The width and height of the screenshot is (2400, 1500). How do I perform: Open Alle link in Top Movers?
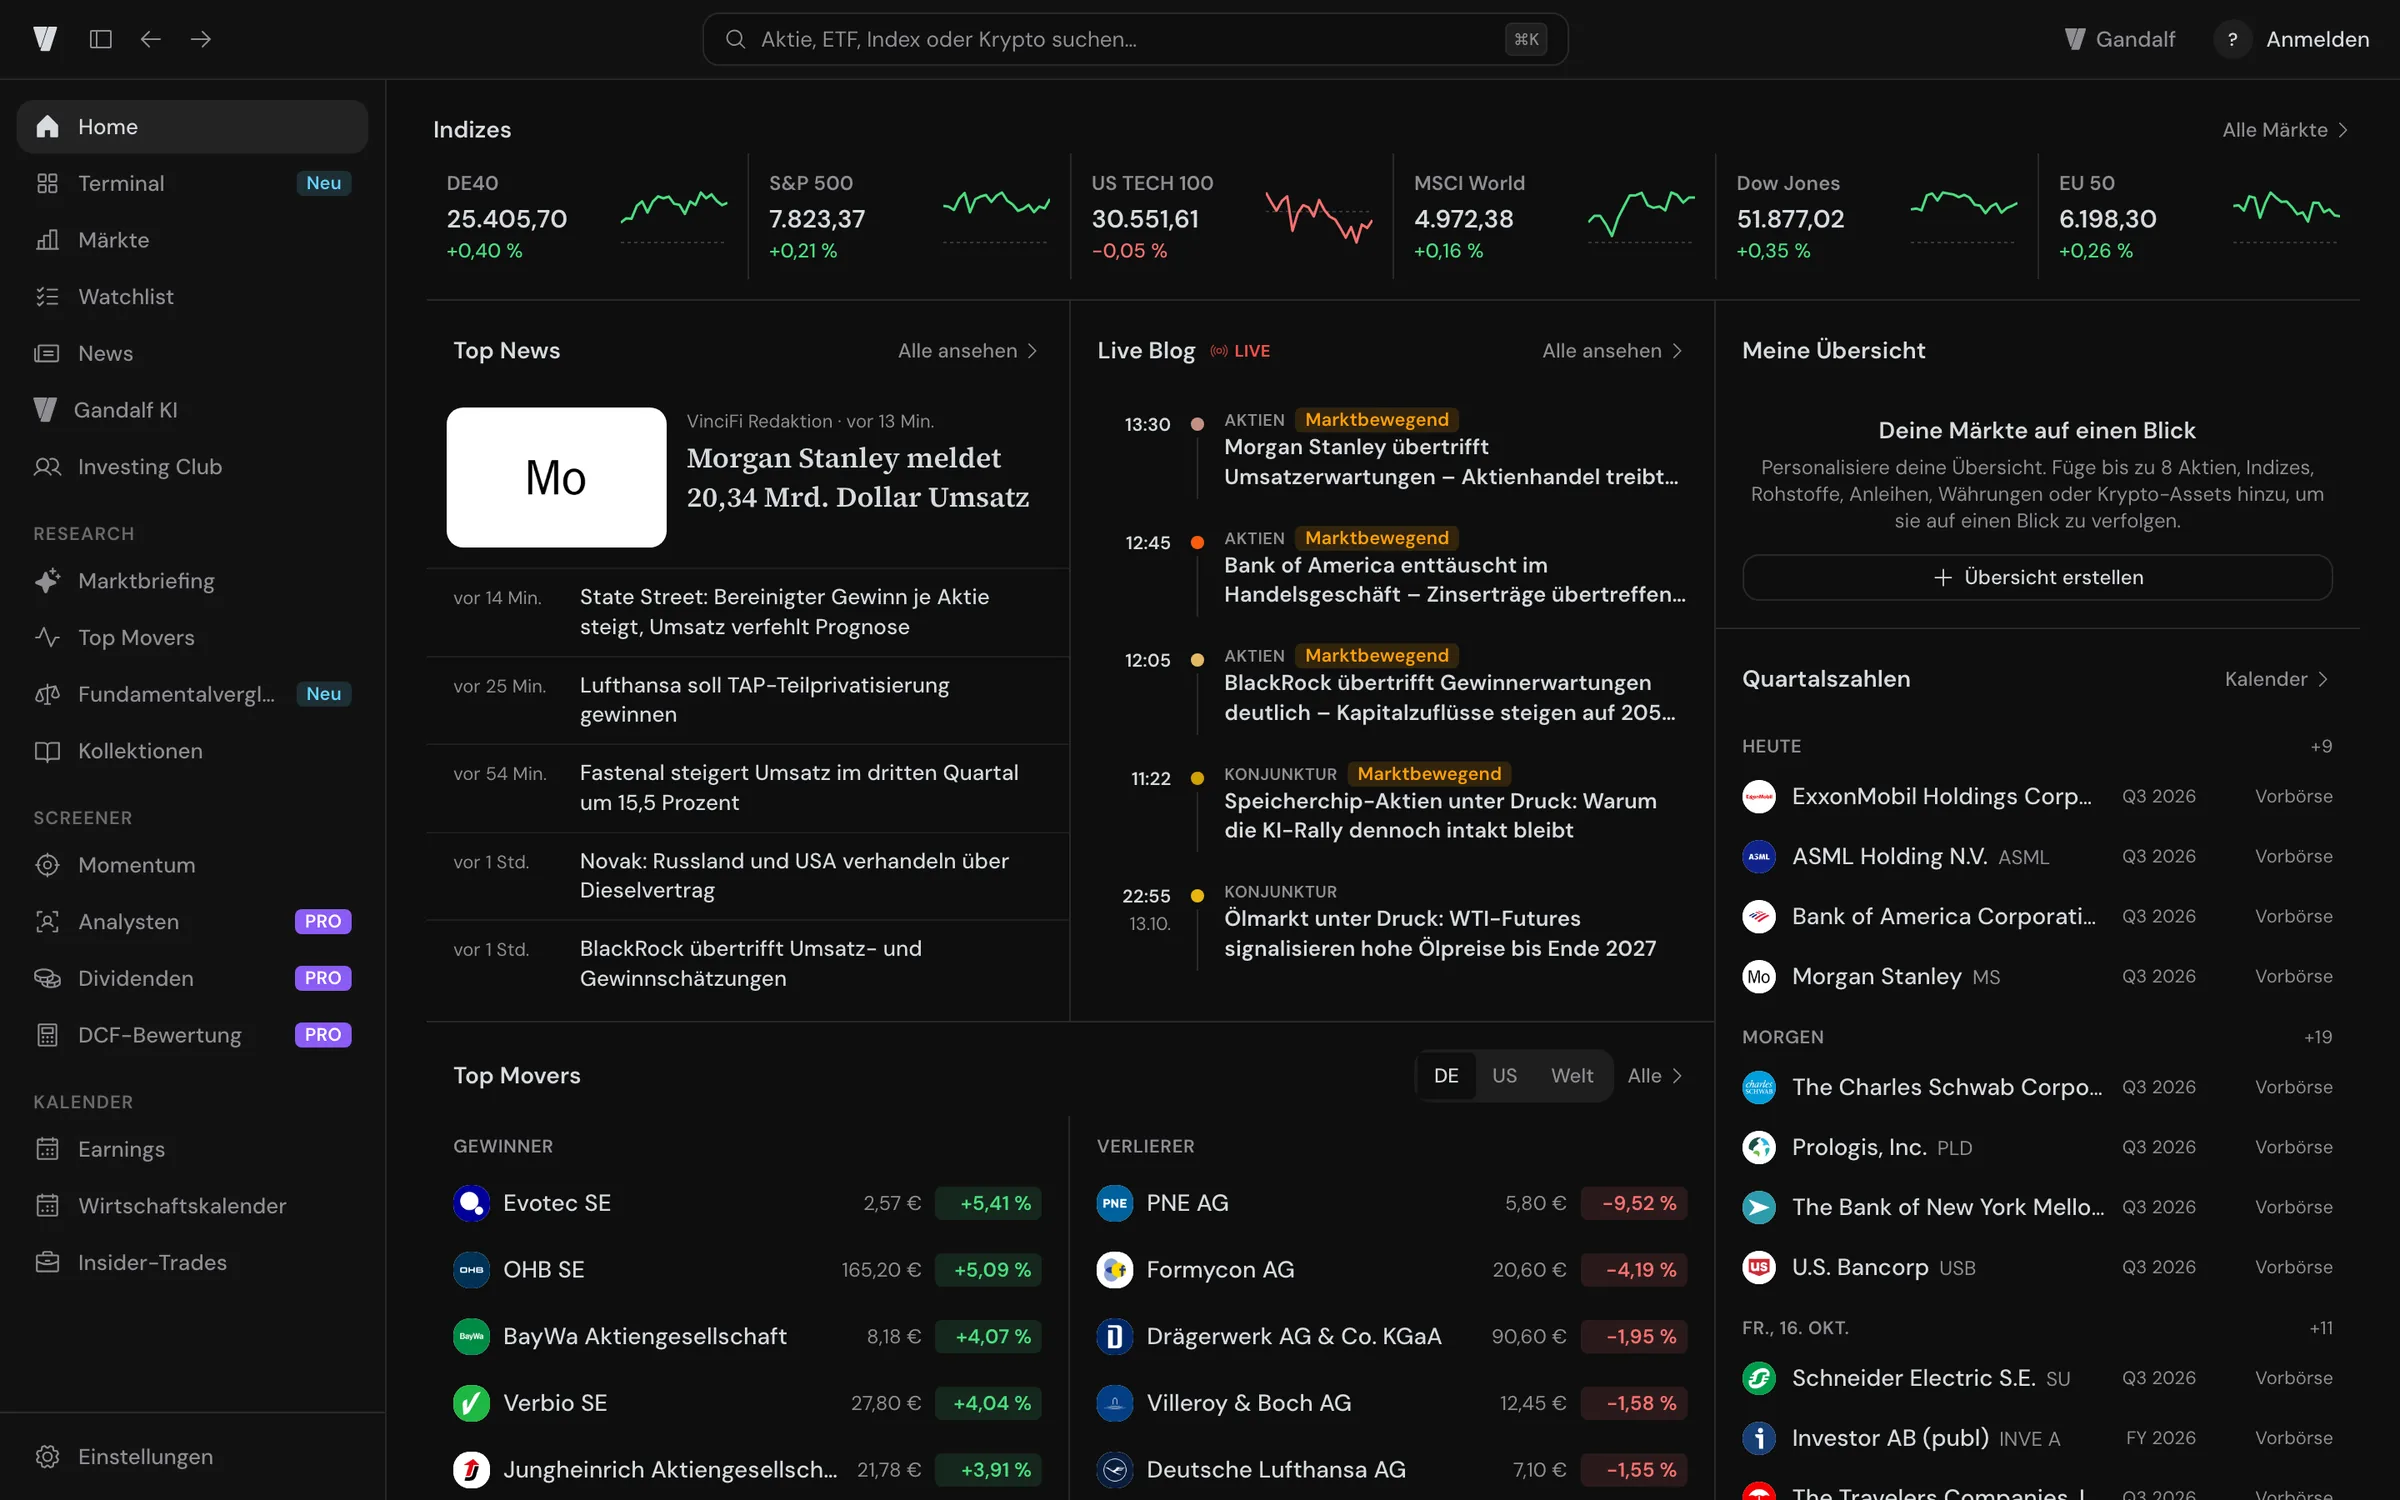click(1655, 1076)
